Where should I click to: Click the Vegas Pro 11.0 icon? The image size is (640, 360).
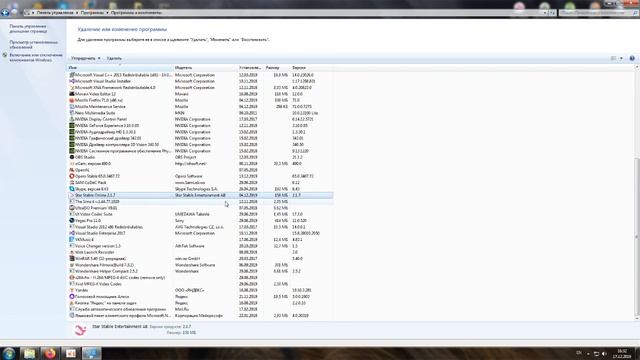pos(72,220)
